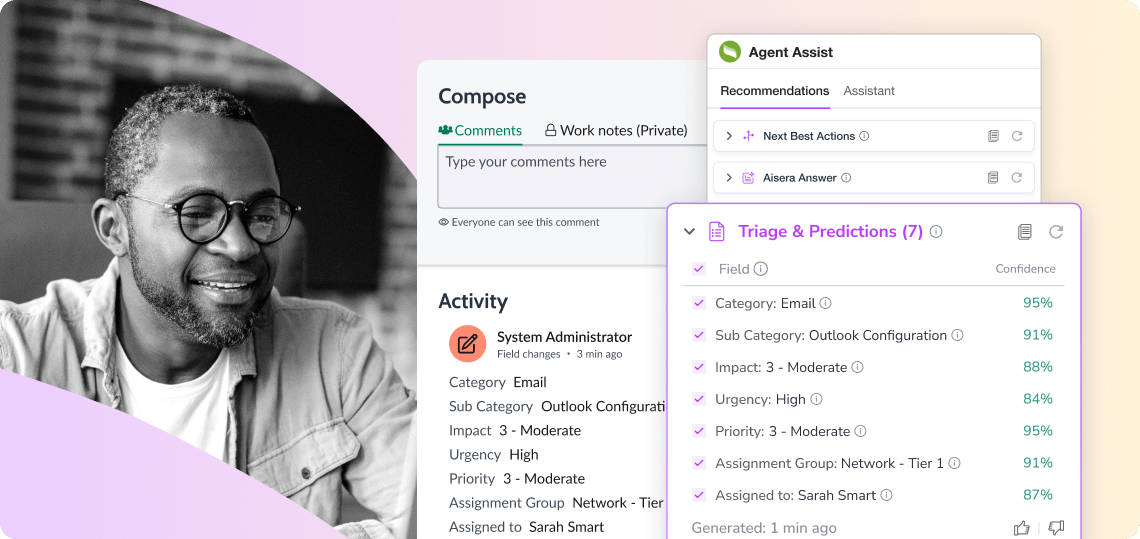Uncheck Assigned to: Sarah Smart checkbox
This screenshot has width=1140, height=539.
[x=699, y=495]
